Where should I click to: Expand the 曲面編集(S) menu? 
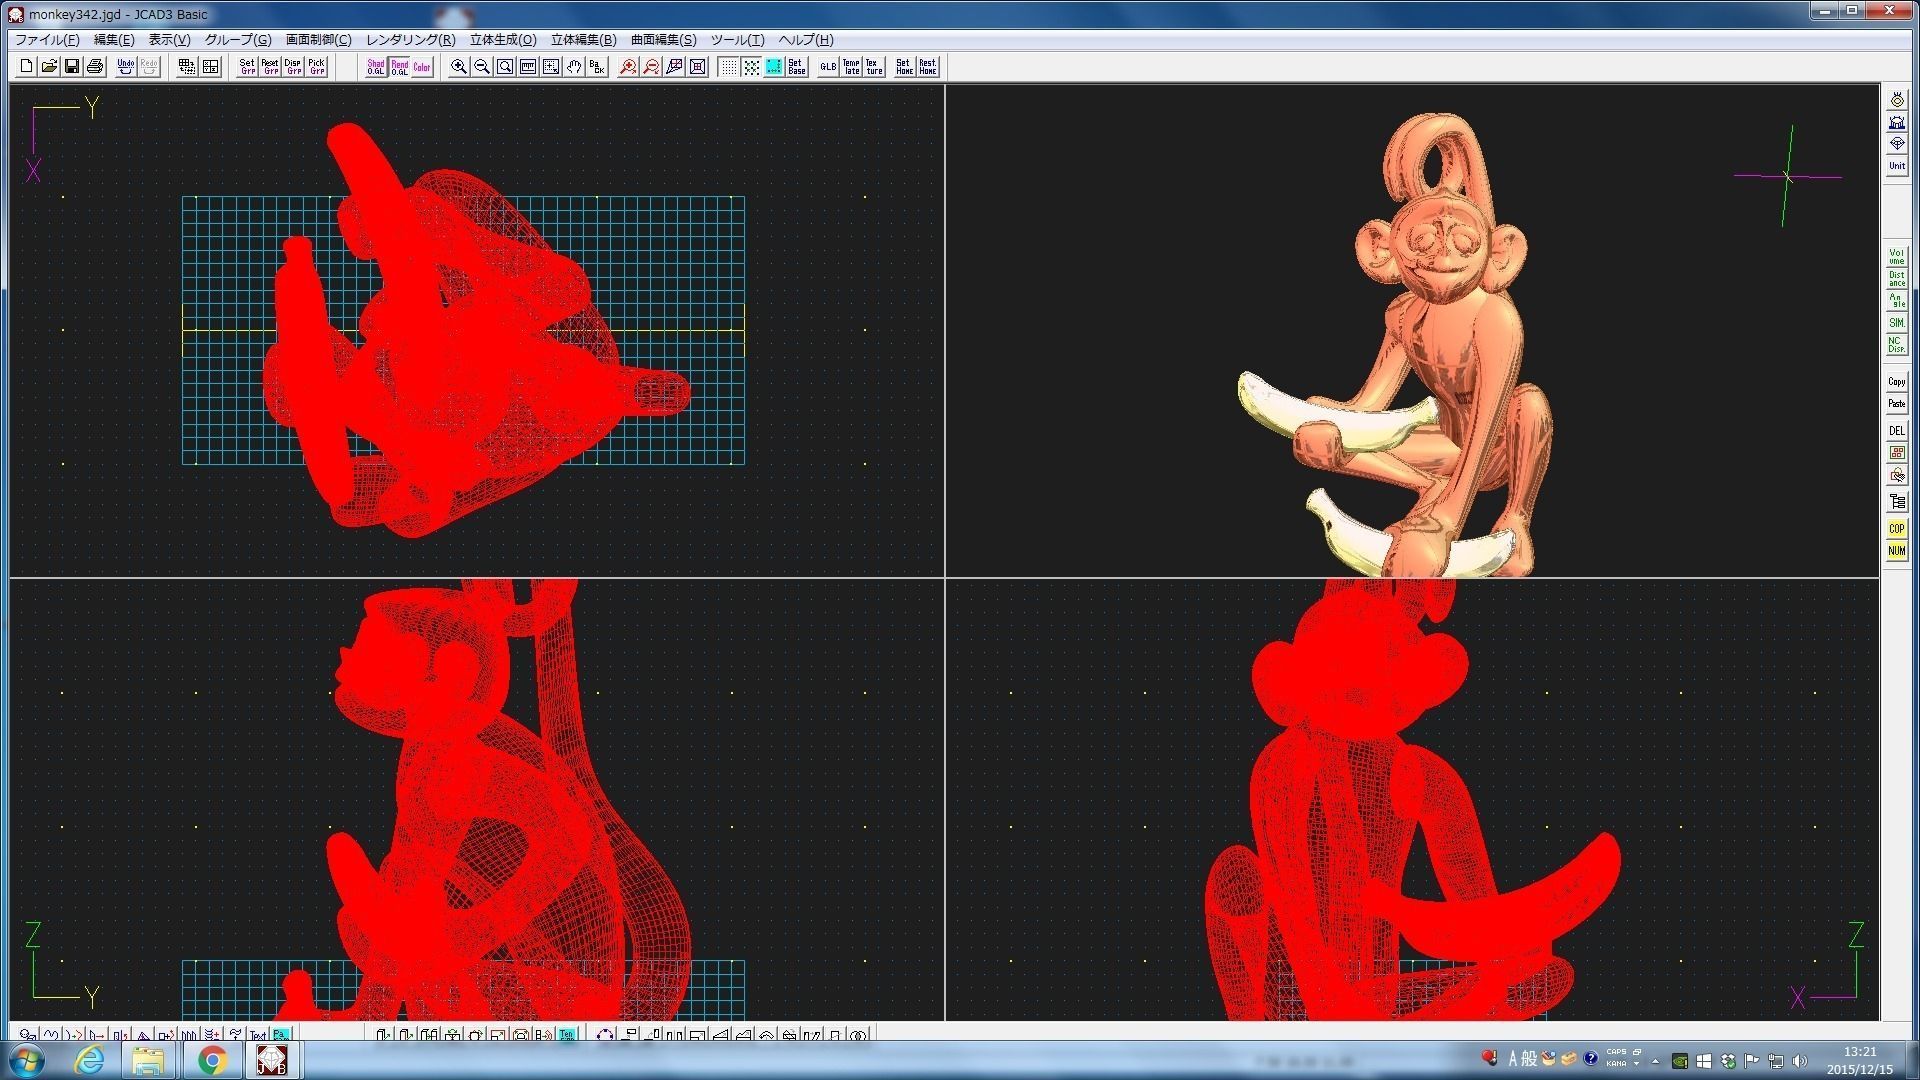(663, 40)
